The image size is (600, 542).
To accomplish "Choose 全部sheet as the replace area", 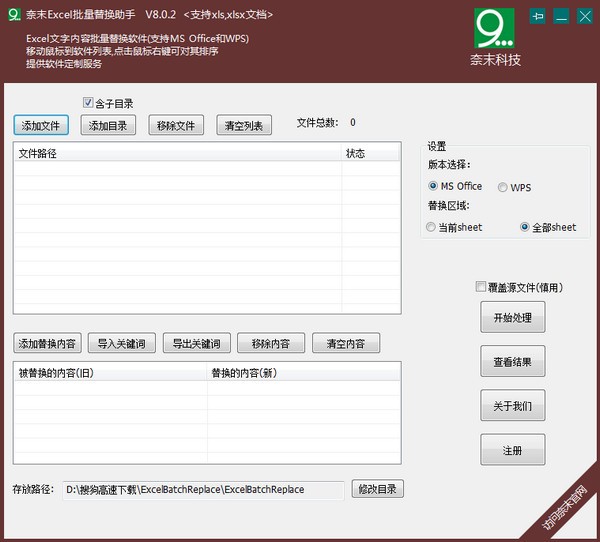I will pyautogui.click(x=525, y=227).
